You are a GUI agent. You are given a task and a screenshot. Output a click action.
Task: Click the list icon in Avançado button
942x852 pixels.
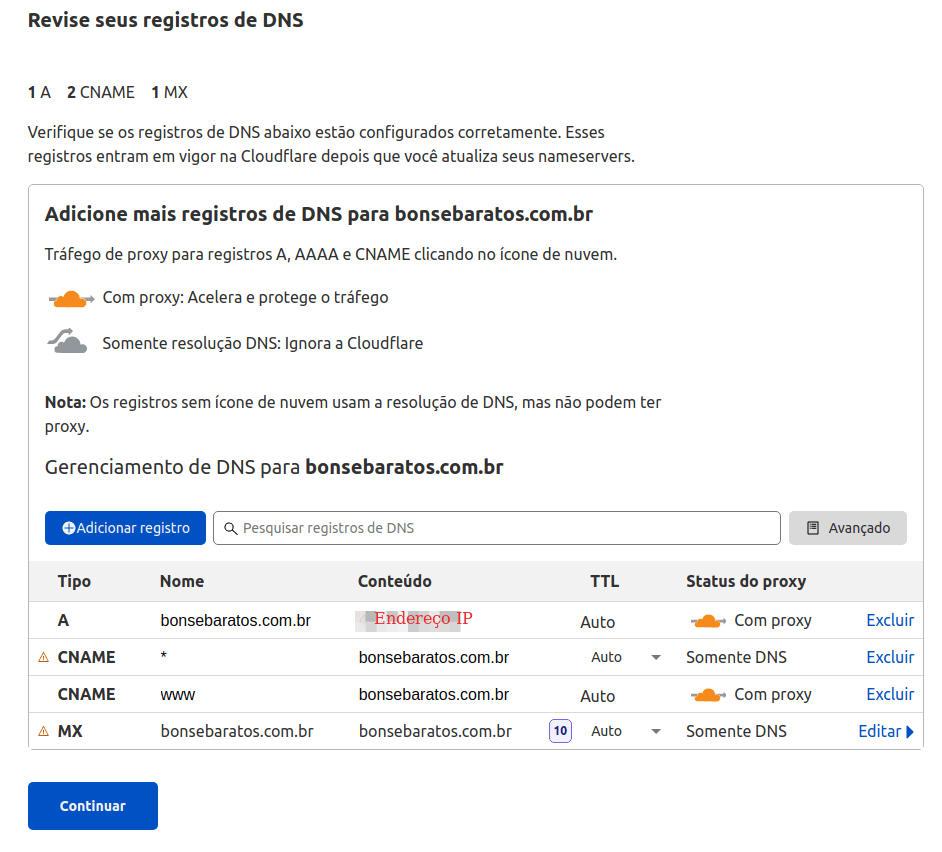[812, 528]
